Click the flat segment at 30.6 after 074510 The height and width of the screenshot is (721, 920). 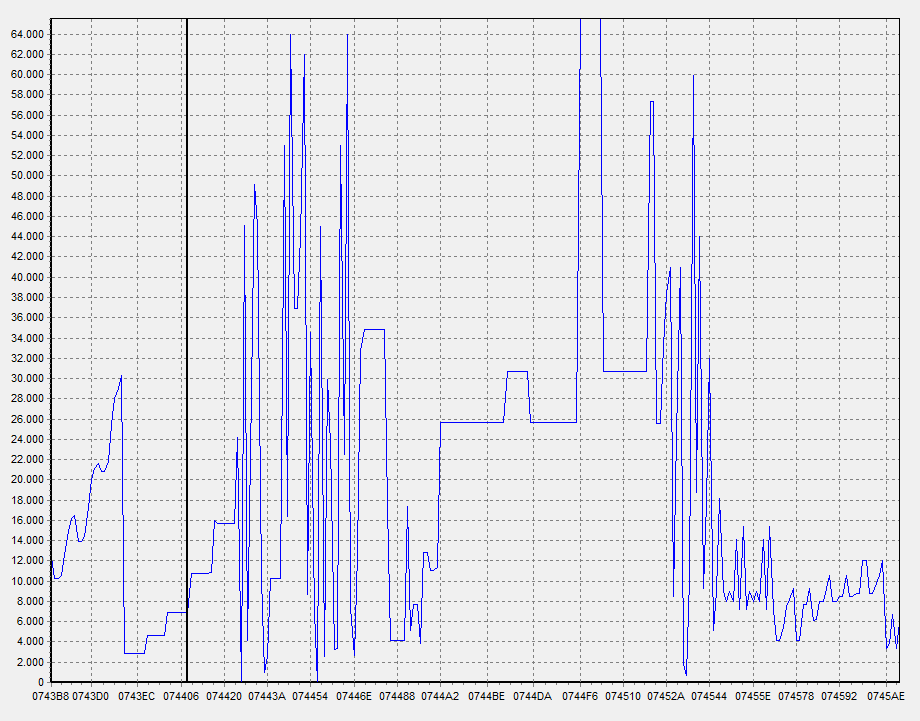coord(625,371)
